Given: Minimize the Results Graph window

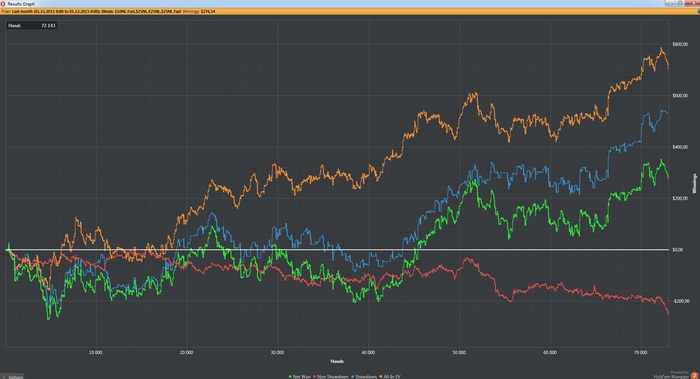Looking at the screenshot, I should (670, 3).
